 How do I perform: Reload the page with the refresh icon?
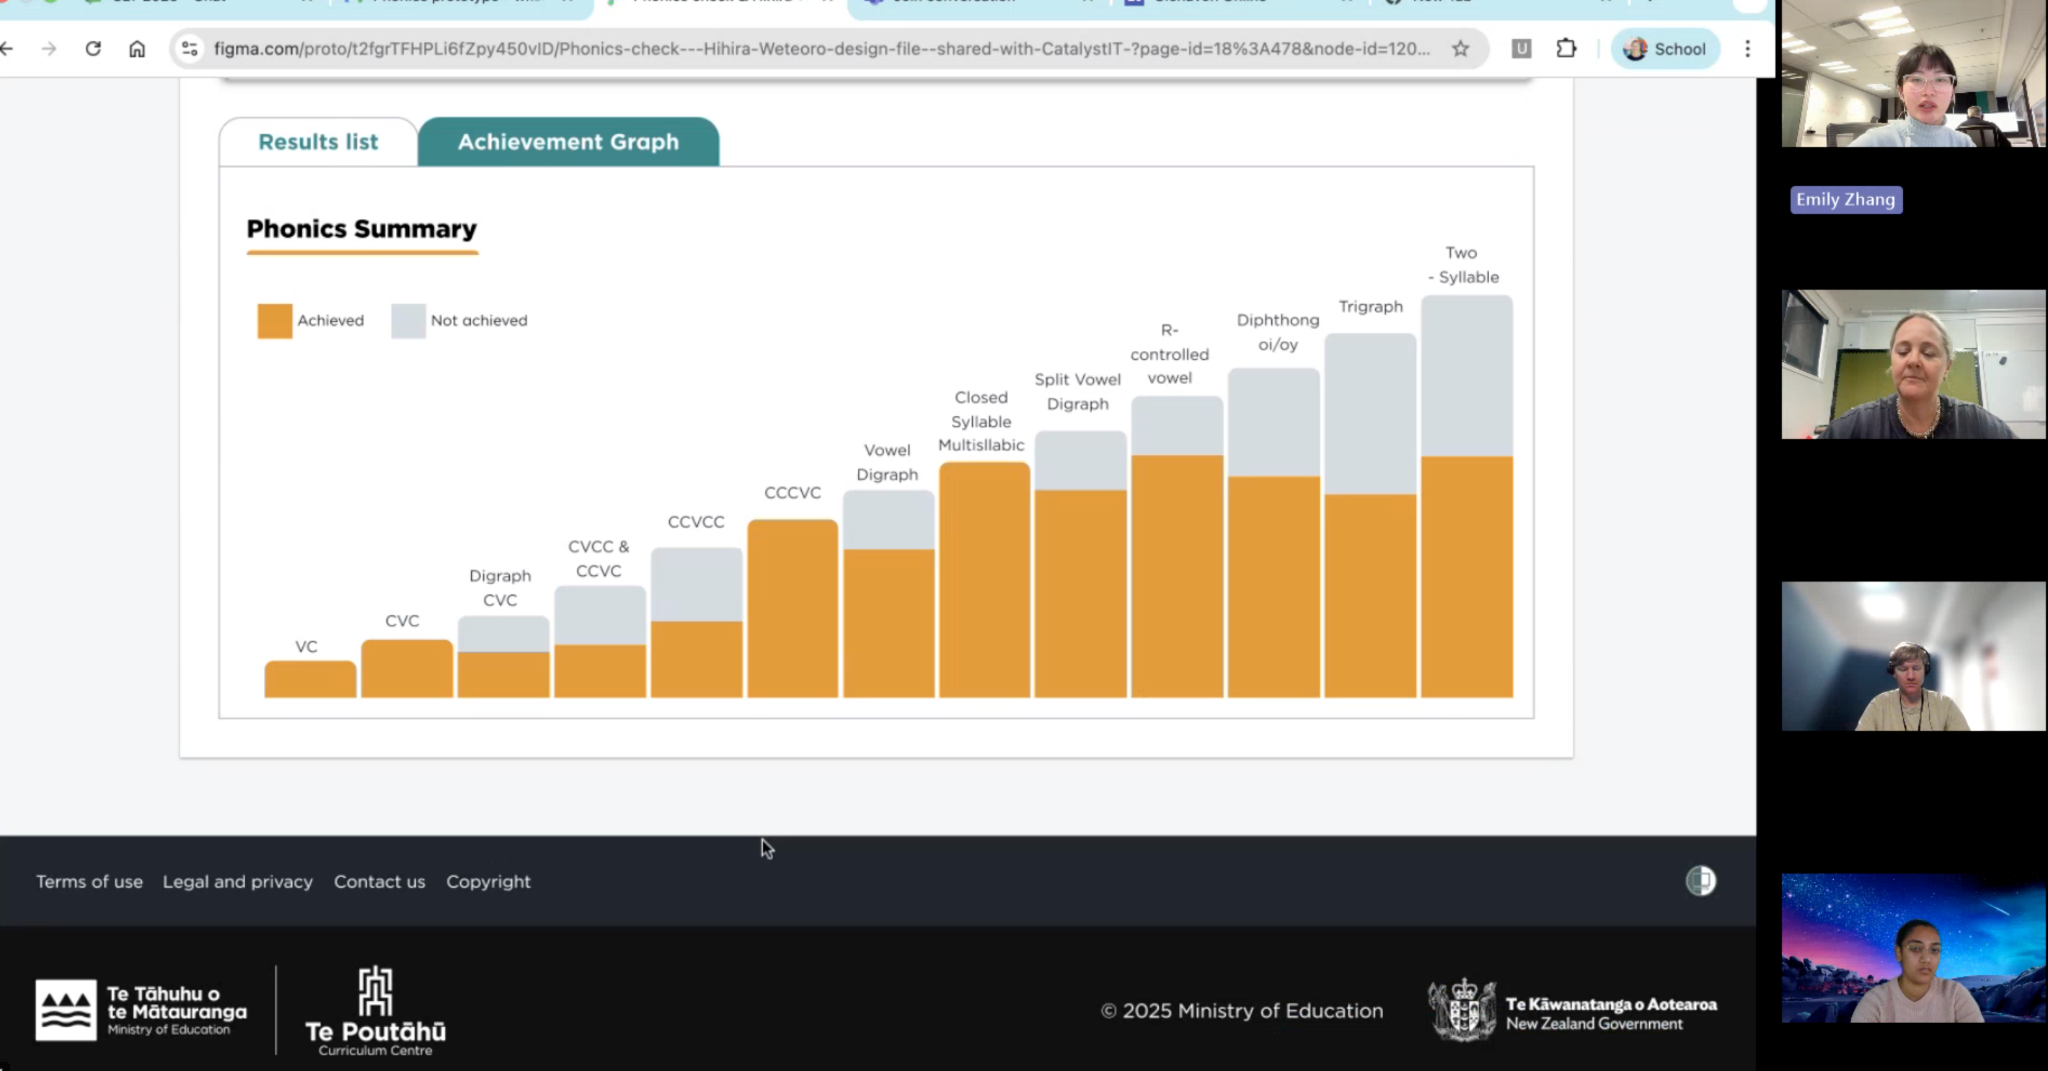point(93,49)
